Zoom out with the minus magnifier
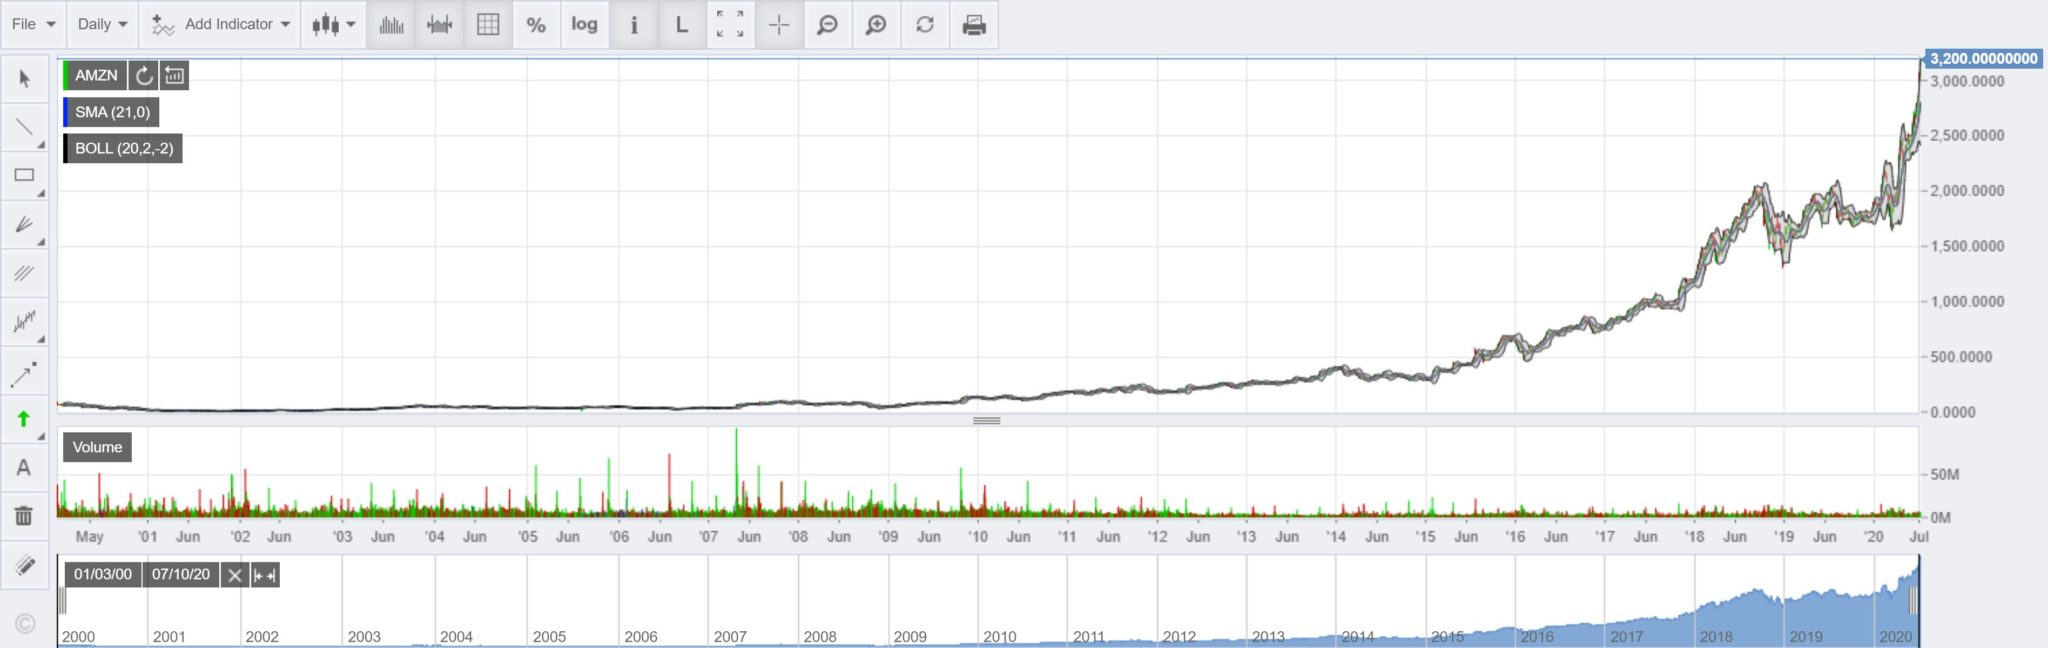 coord(827,25)
